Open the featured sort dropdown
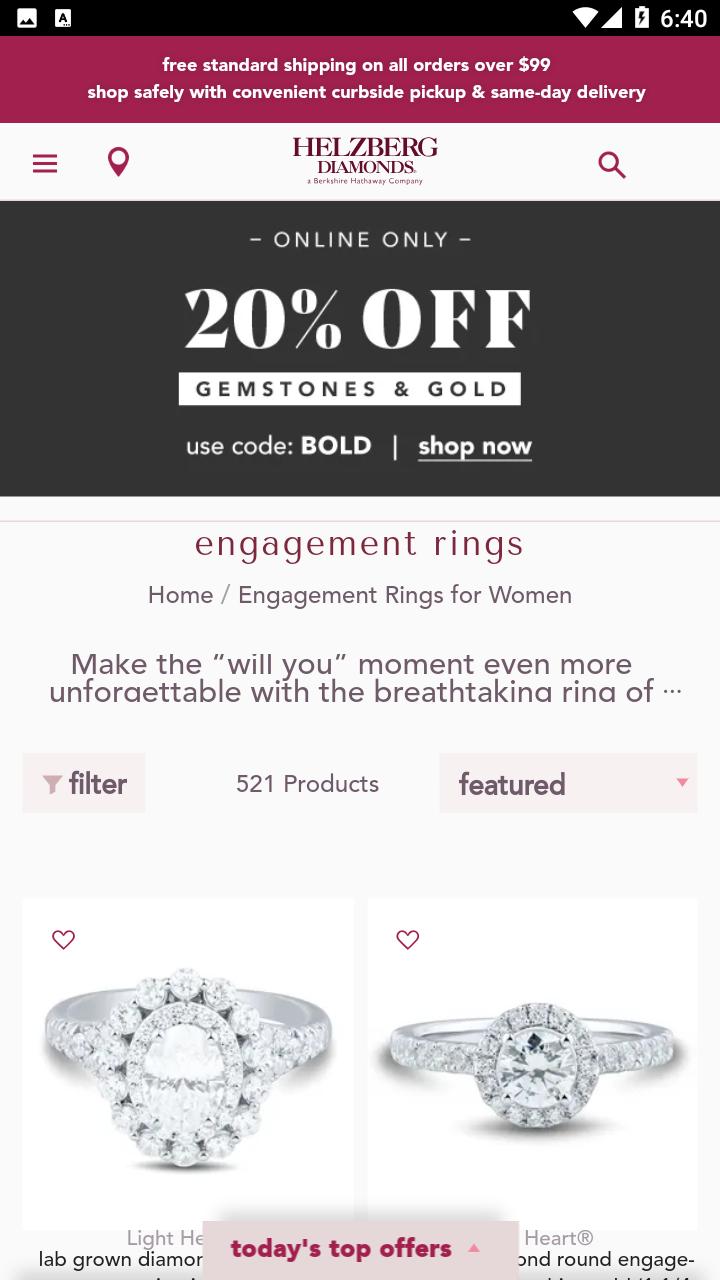The width and height of the screenshot is (720, 1280). click(568, 783)
